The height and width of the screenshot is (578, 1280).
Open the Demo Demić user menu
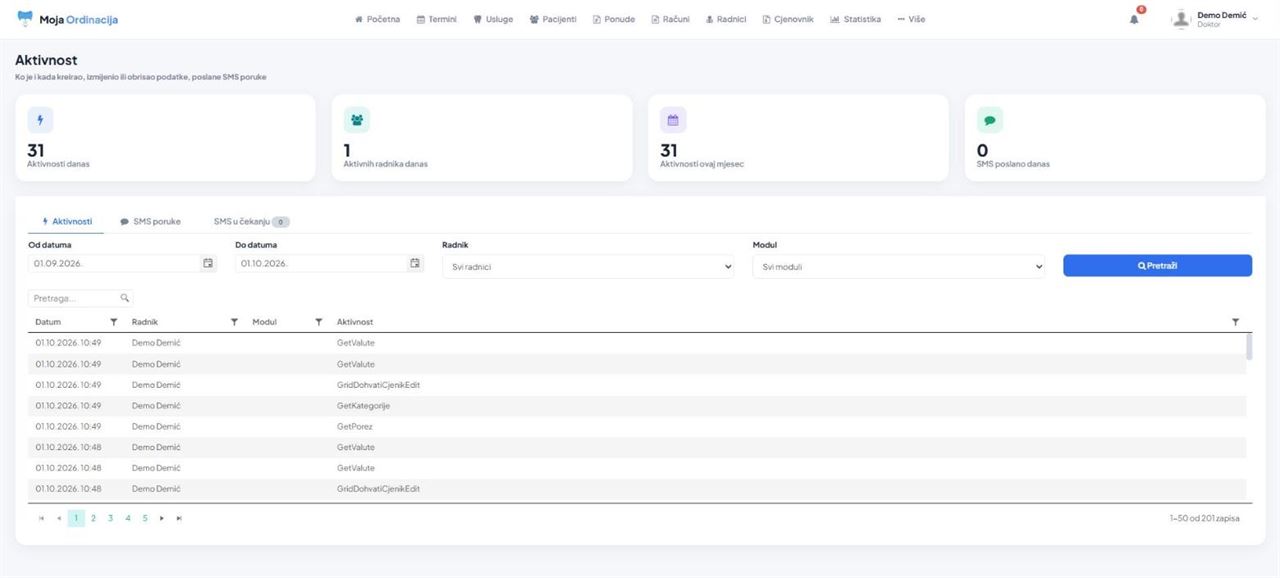pyautogui.click(x=1215, y=19)
